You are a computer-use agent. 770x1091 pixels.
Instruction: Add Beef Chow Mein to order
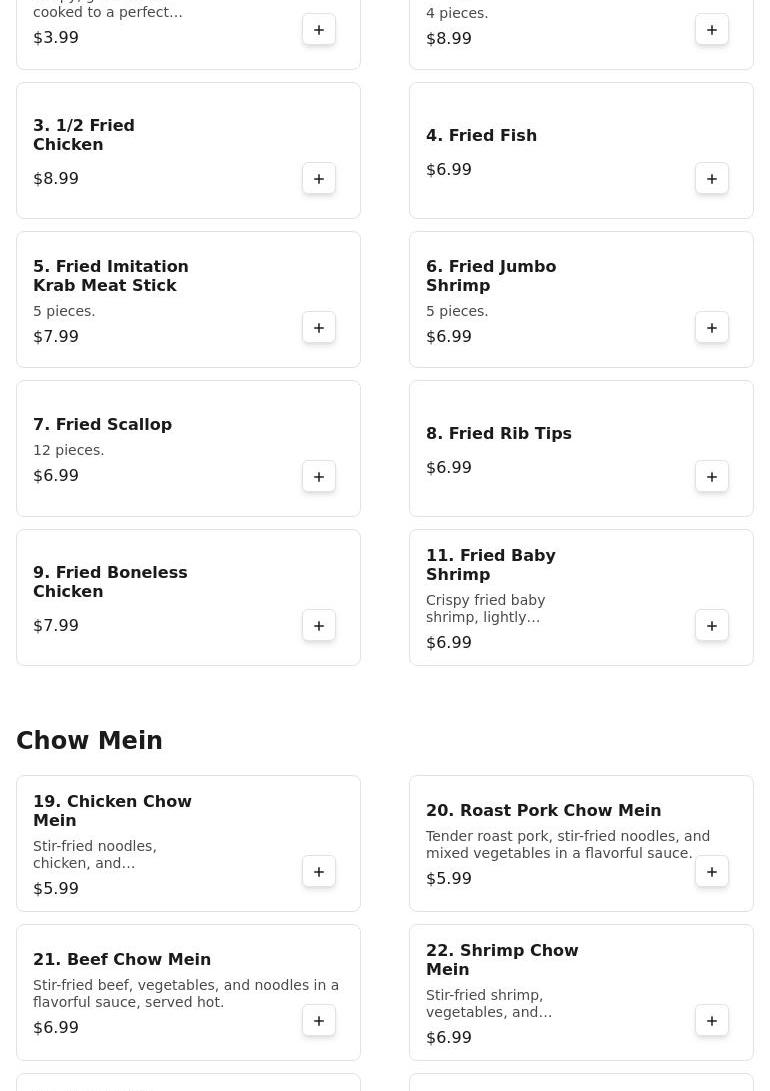(319, 1021)
